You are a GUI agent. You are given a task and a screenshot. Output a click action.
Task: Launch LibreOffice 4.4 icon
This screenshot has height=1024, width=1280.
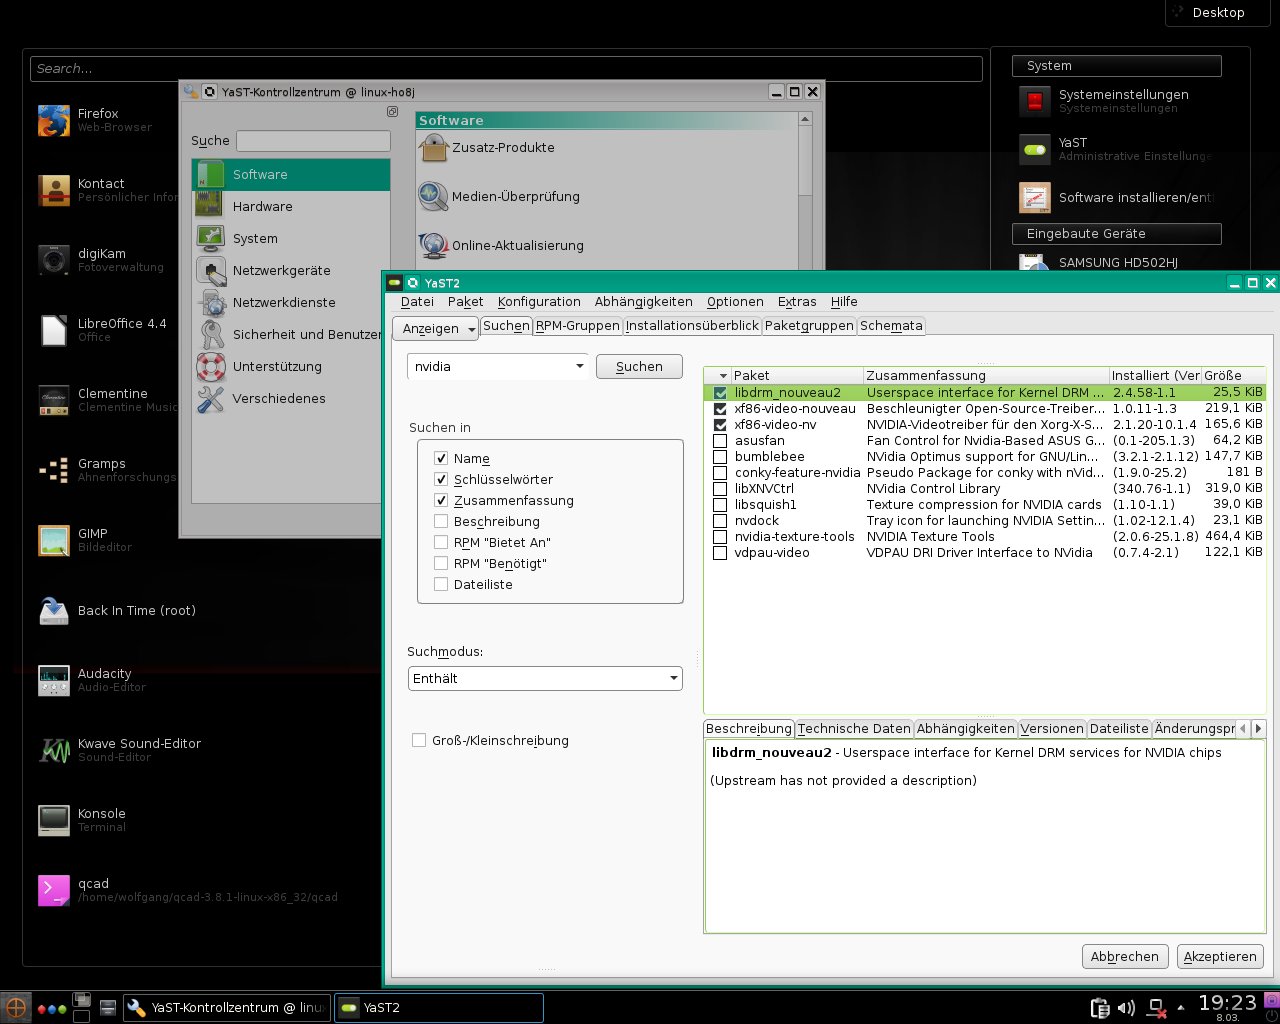[54, 330]
